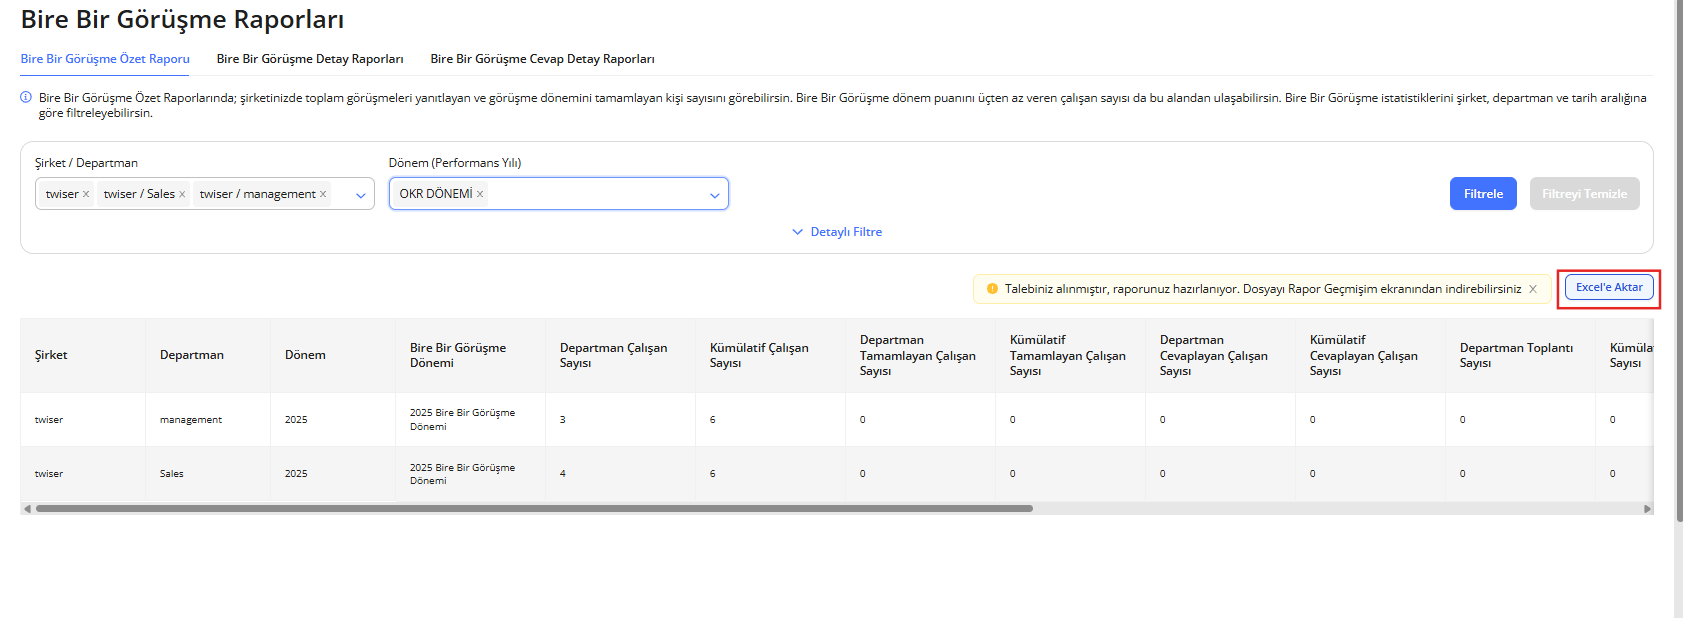Screen dimensions: 1683x618
Task: Remove the OKR DÖNEMİ period tag
Action: 480,194
